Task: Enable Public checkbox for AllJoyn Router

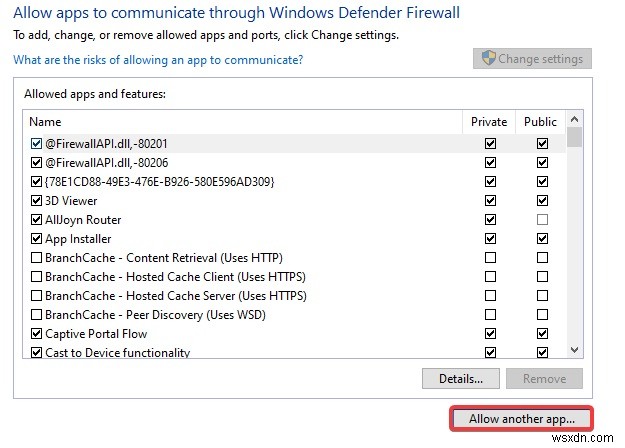Action: pos(542,220)
